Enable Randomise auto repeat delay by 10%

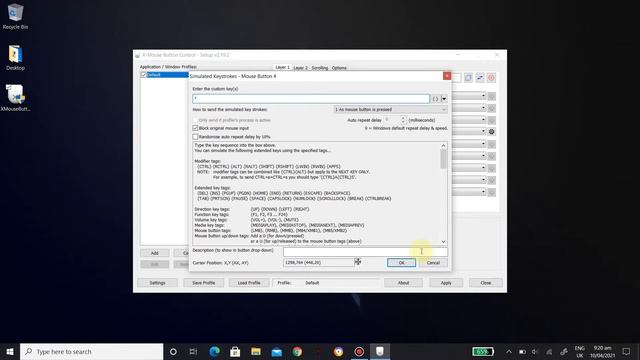195,137
